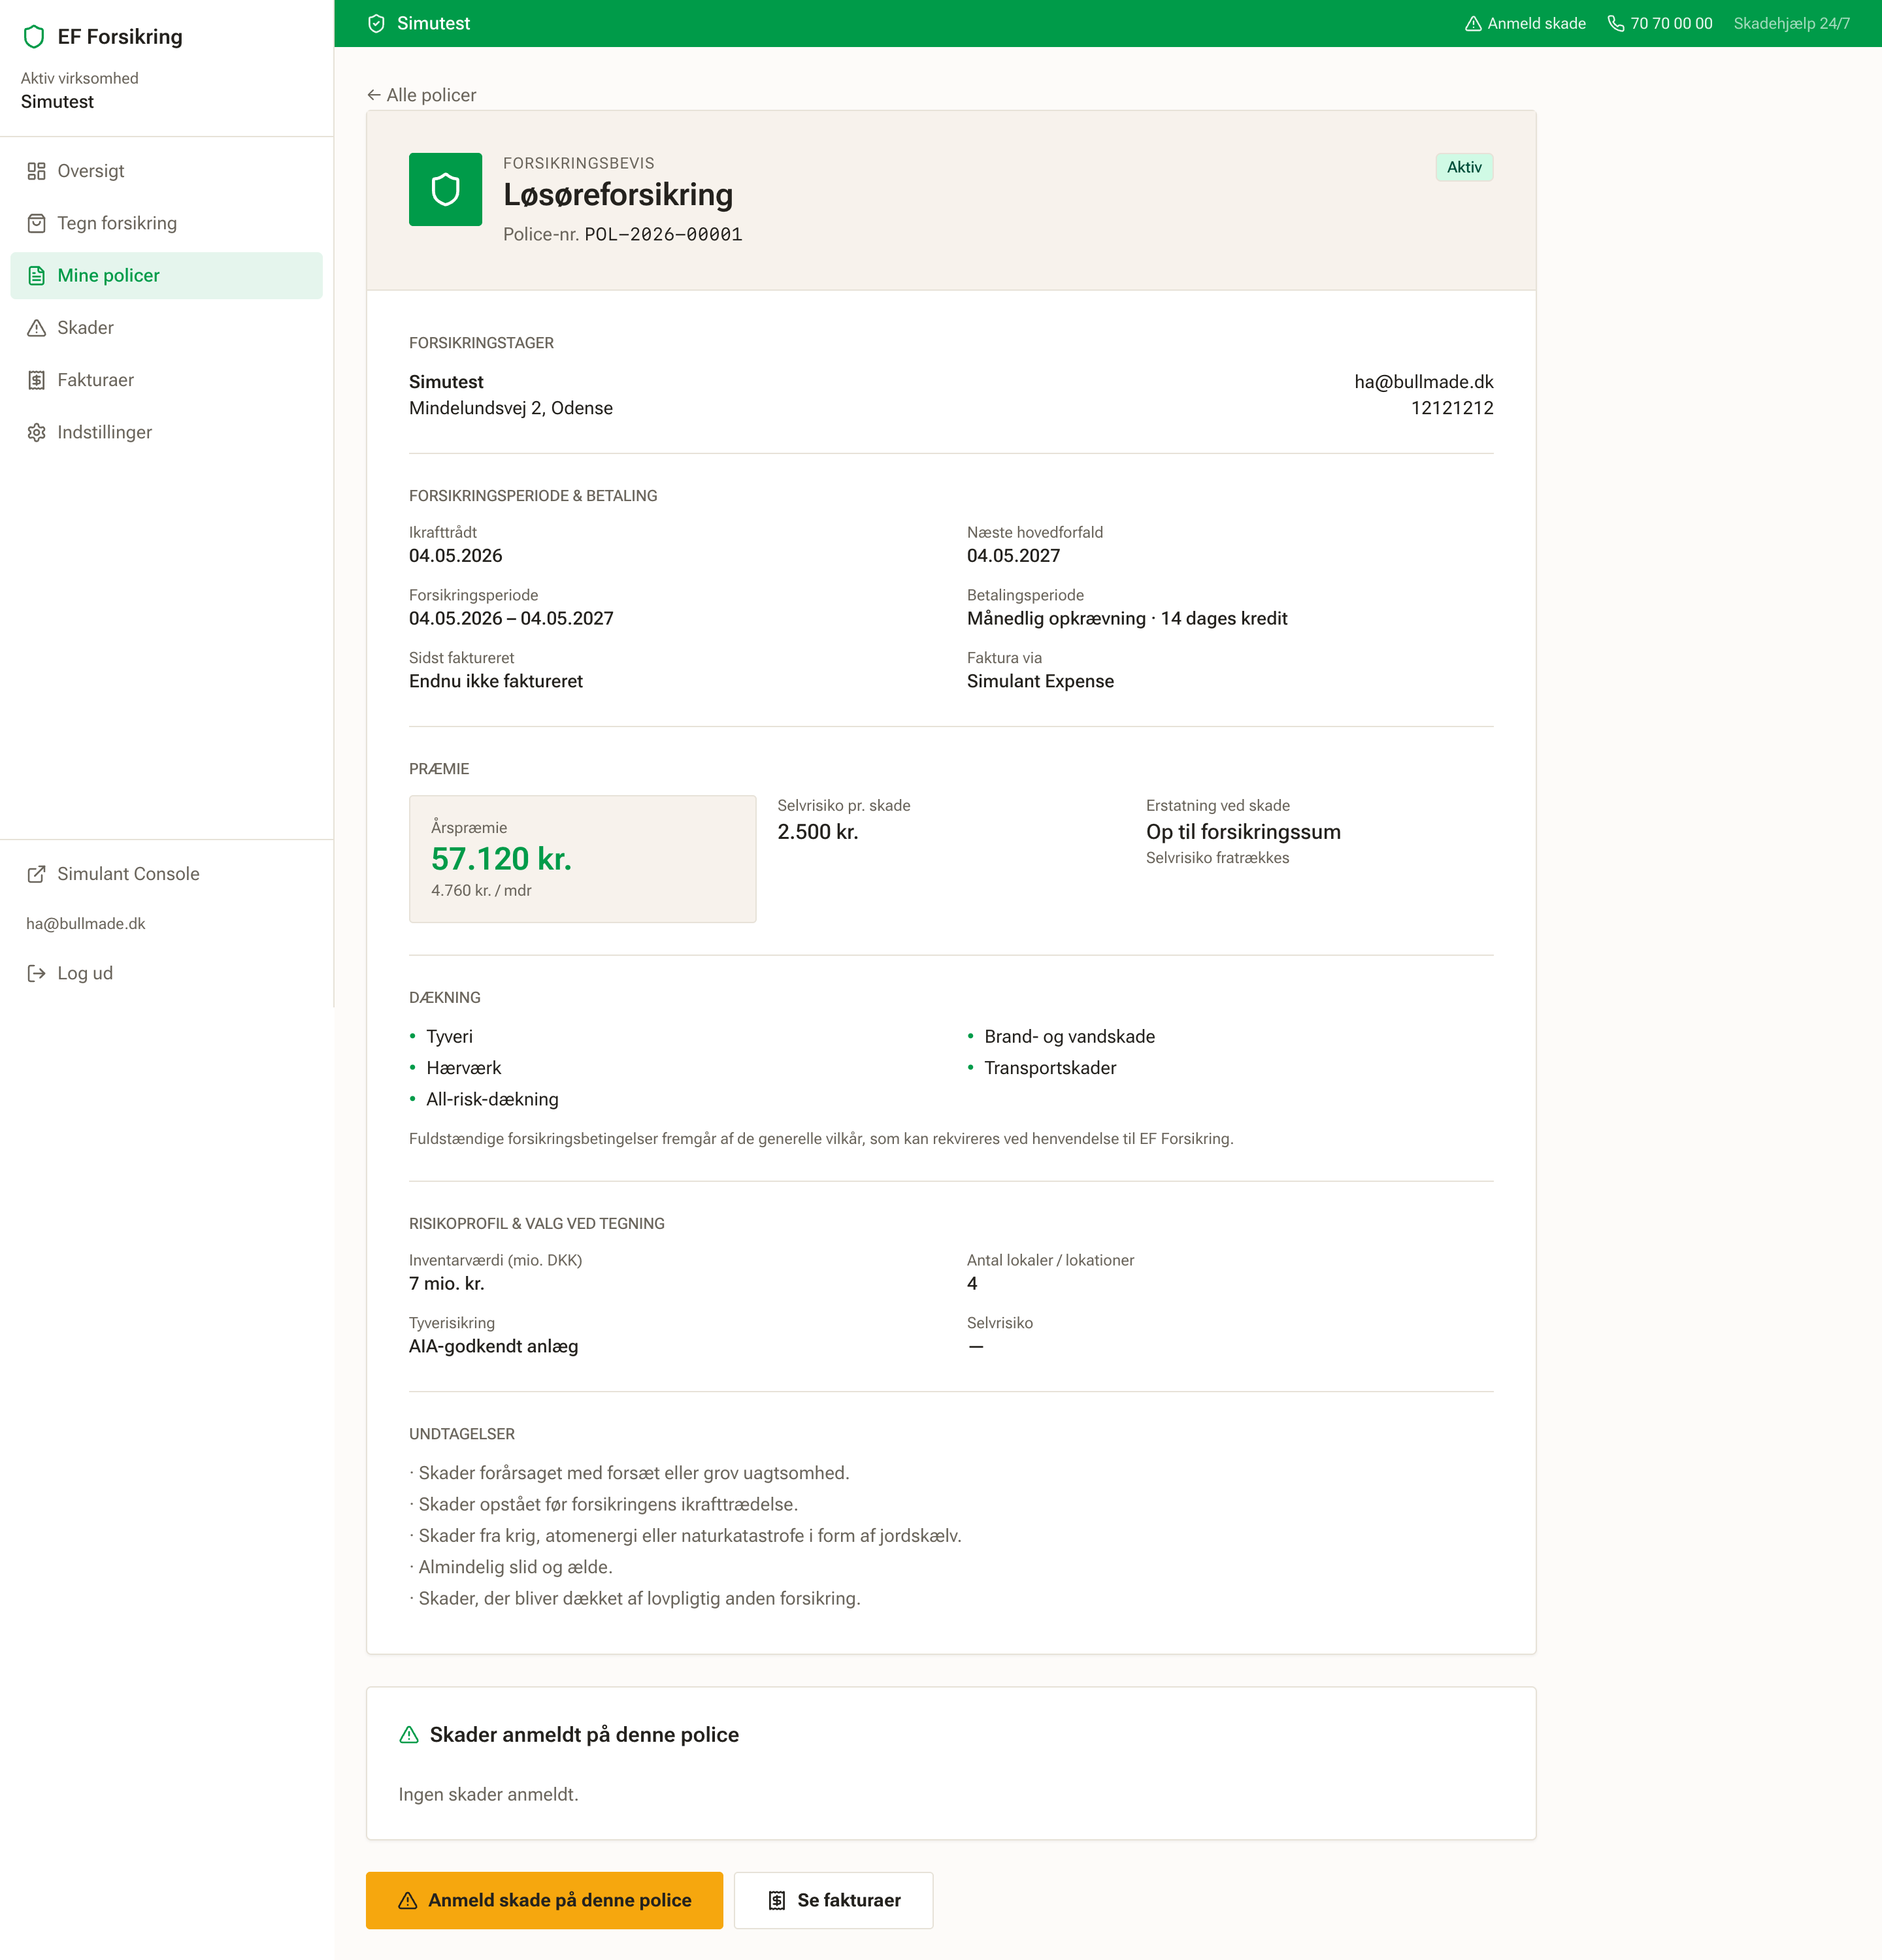This screenshot has width=1882, height=1960.
Task: Click Selvrisiko value 2.500 kr.
Action: point(818,832)
